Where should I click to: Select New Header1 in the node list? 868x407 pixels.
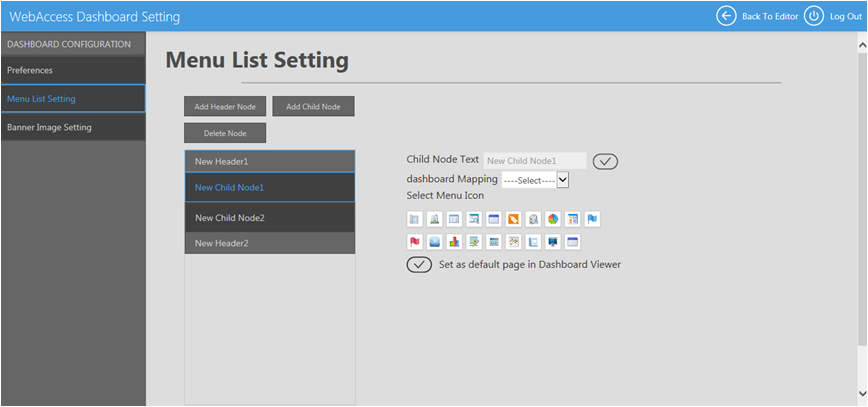point(270,161)
